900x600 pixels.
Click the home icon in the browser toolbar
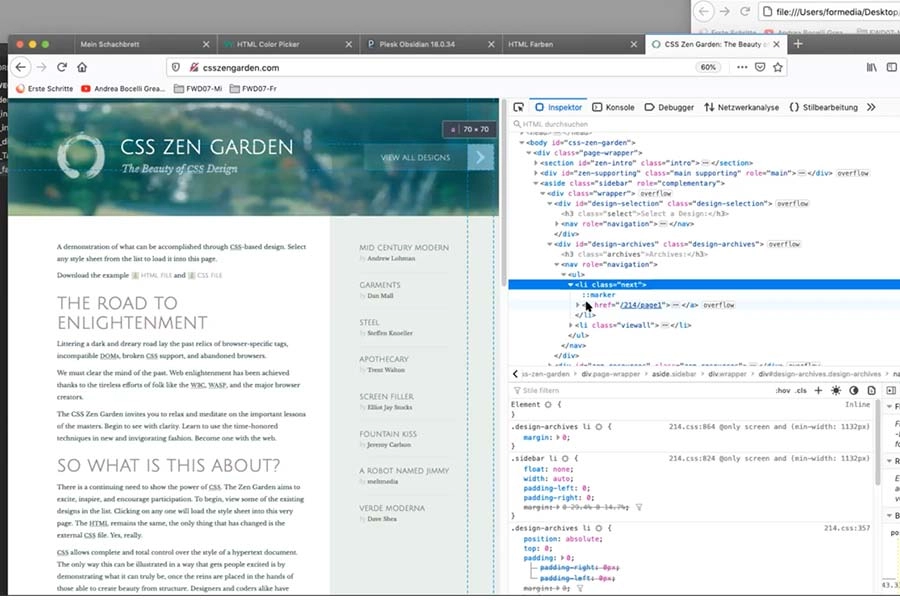pyautogui.click(x=82, y=67)
